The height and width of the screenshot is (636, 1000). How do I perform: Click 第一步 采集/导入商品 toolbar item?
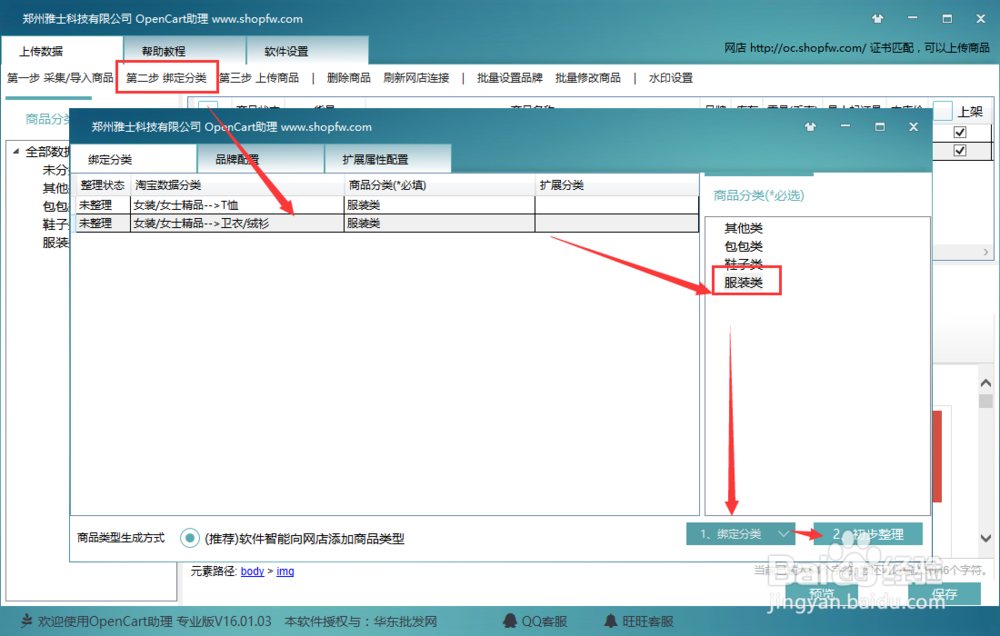(x=60, y=78)
